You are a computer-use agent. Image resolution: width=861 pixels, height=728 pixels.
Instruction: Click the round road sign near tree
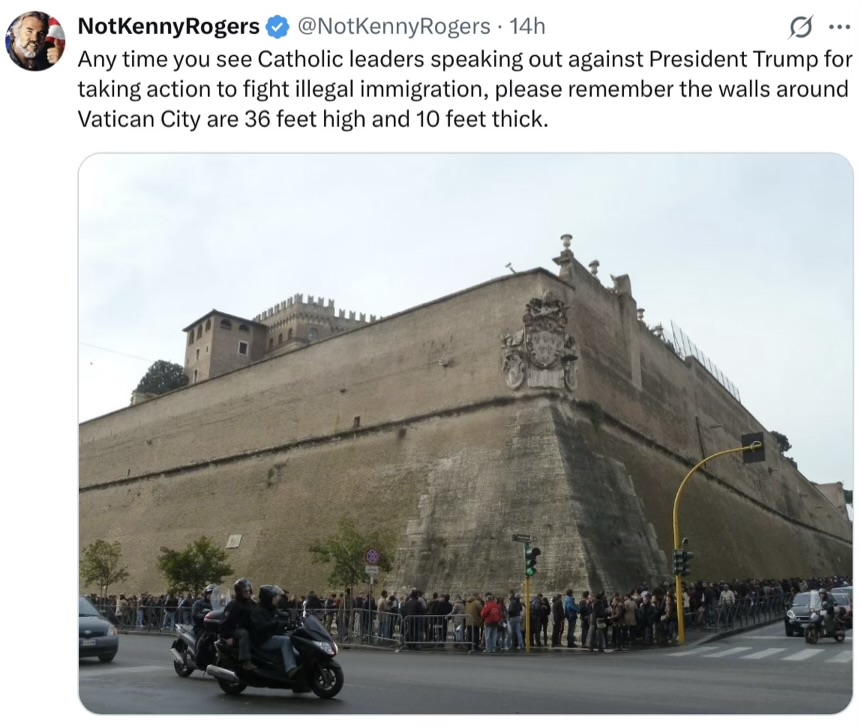[x=372, y=557]
